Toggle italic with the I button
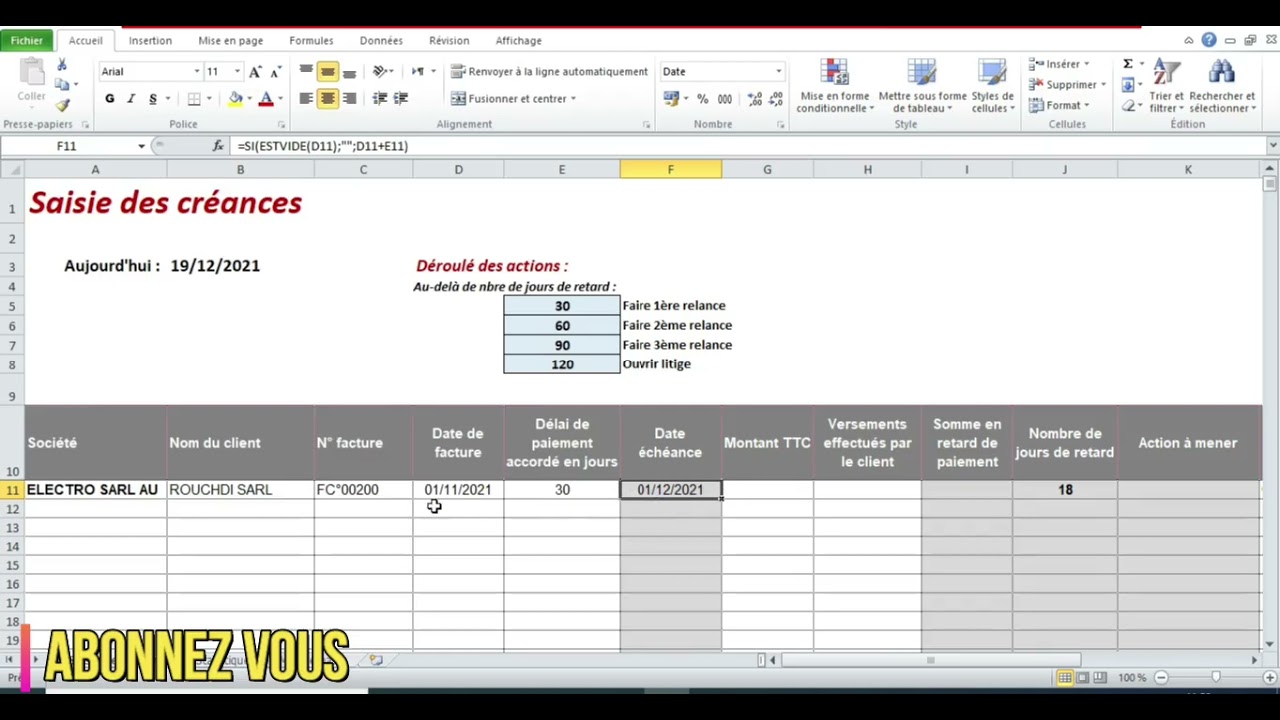This screenshot has width=1280, height=720. coord(130,99)
